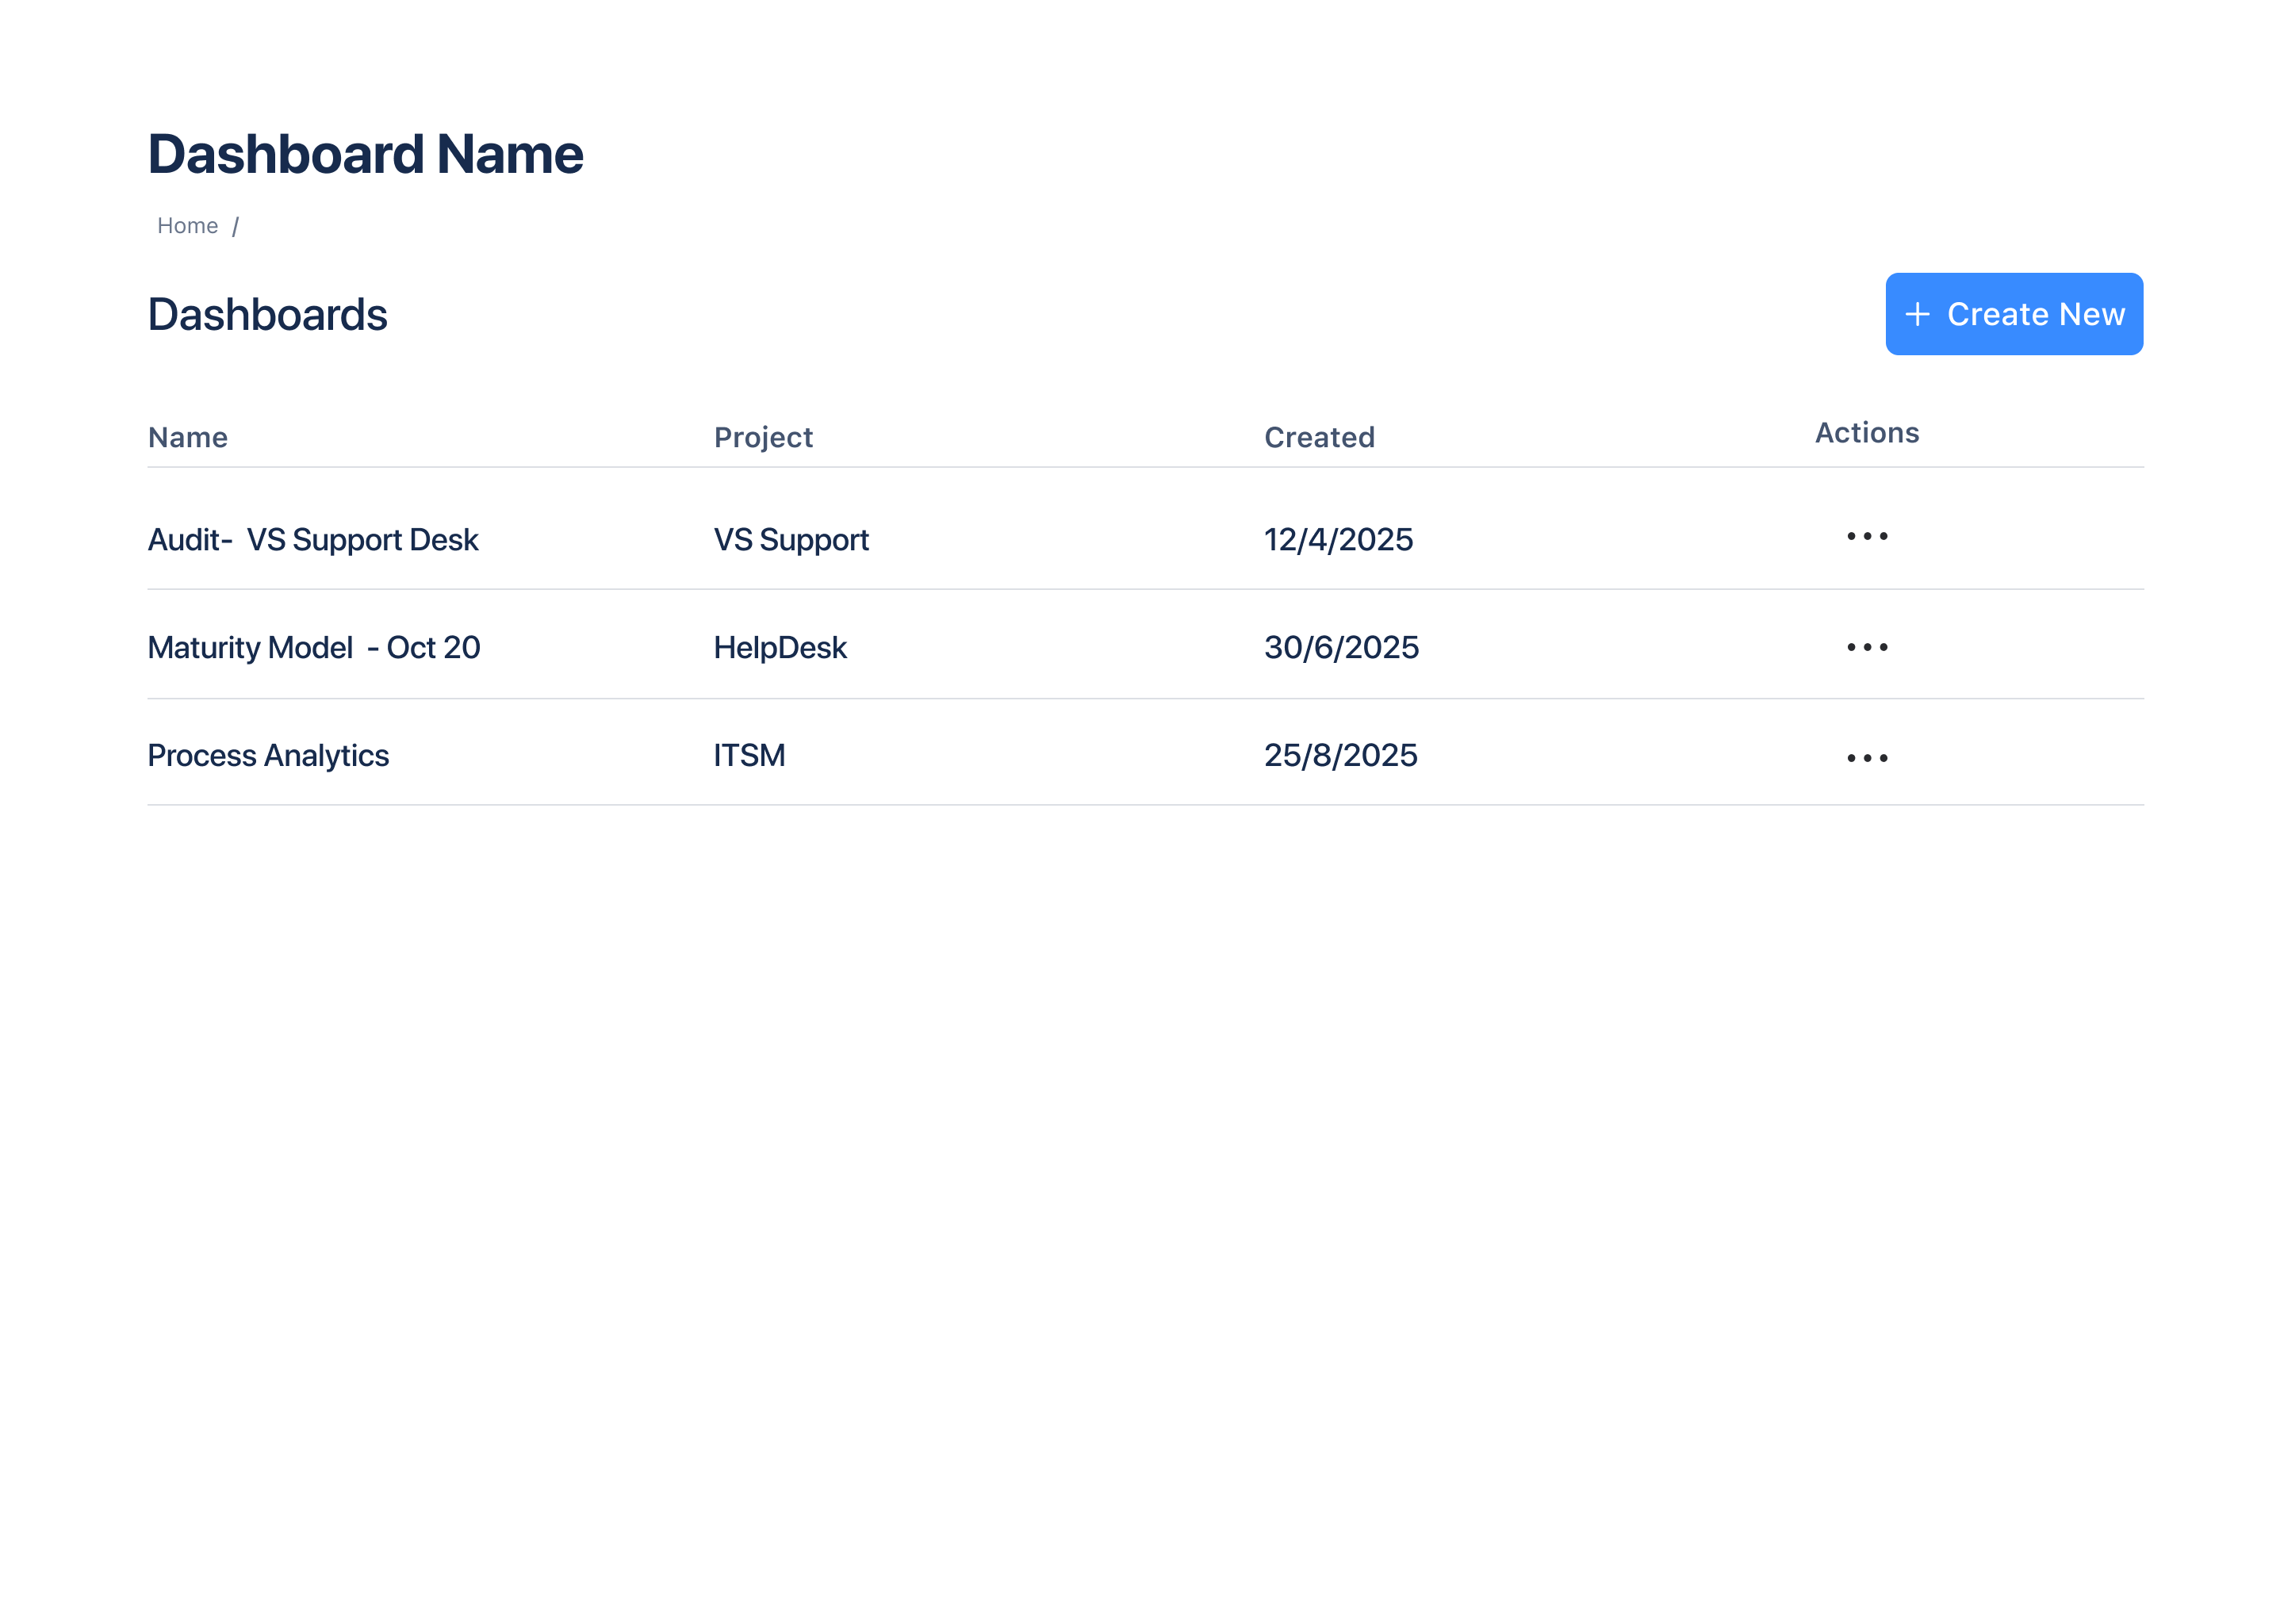Open Process Analytics dashboard
The width and height of the screenshot is (2284, 1624).
pyautogui.click(x=268, y=756)
